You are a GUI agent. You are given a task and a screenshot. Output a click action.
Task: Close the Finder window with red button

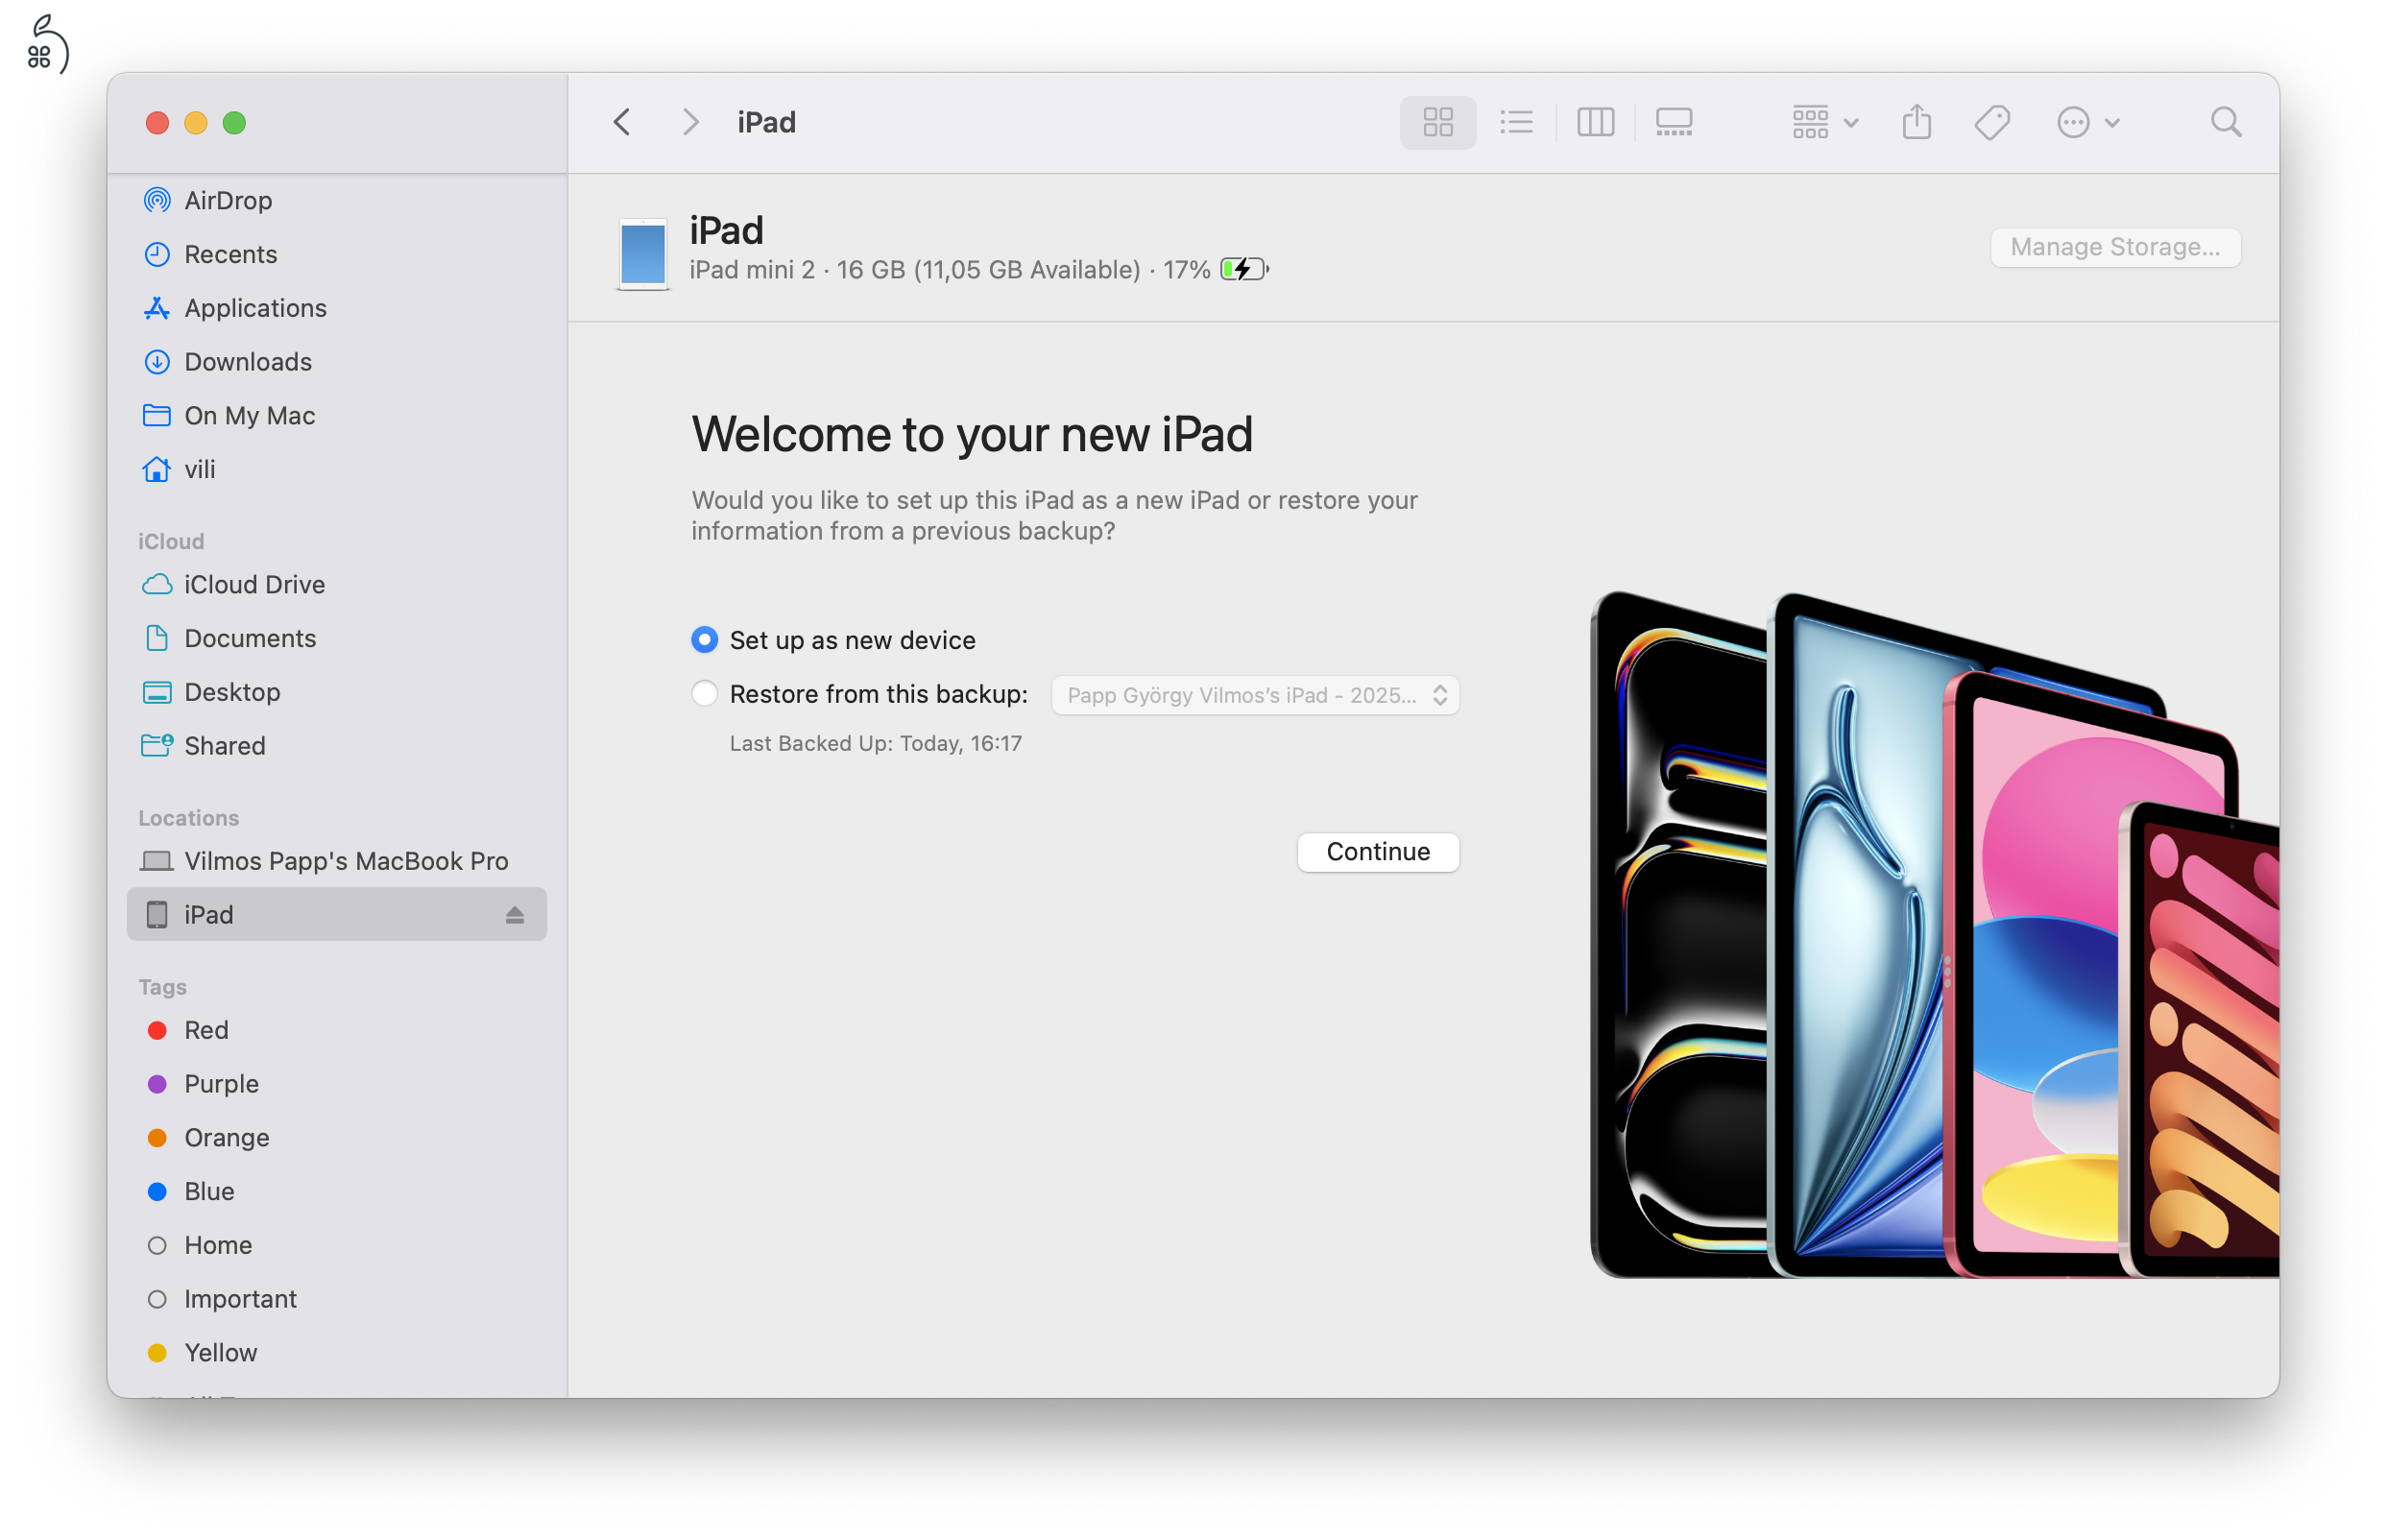[157, 123]
